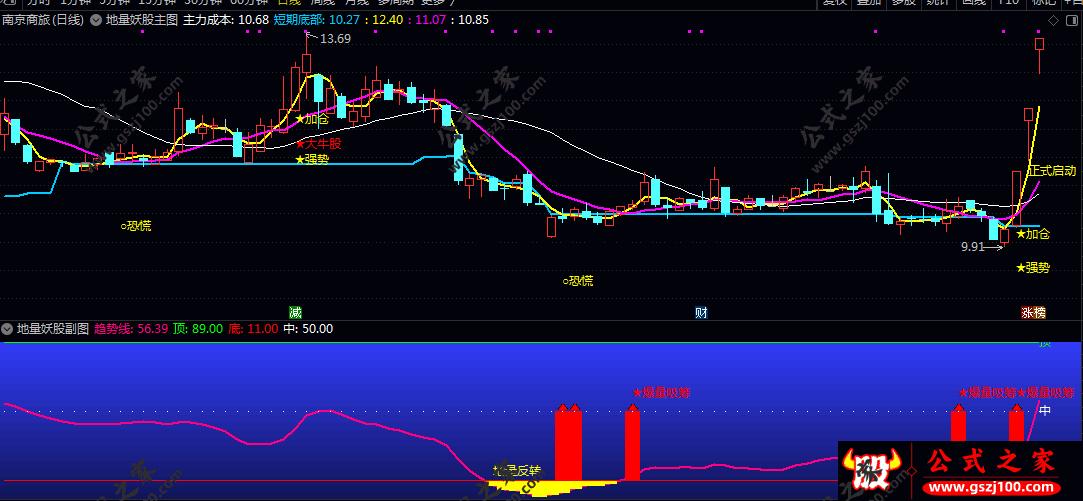Click the 趋势线: 56.39 readout
Image resolution: width=1083 pixels, height=501 pixels.
tap(131, 329)
